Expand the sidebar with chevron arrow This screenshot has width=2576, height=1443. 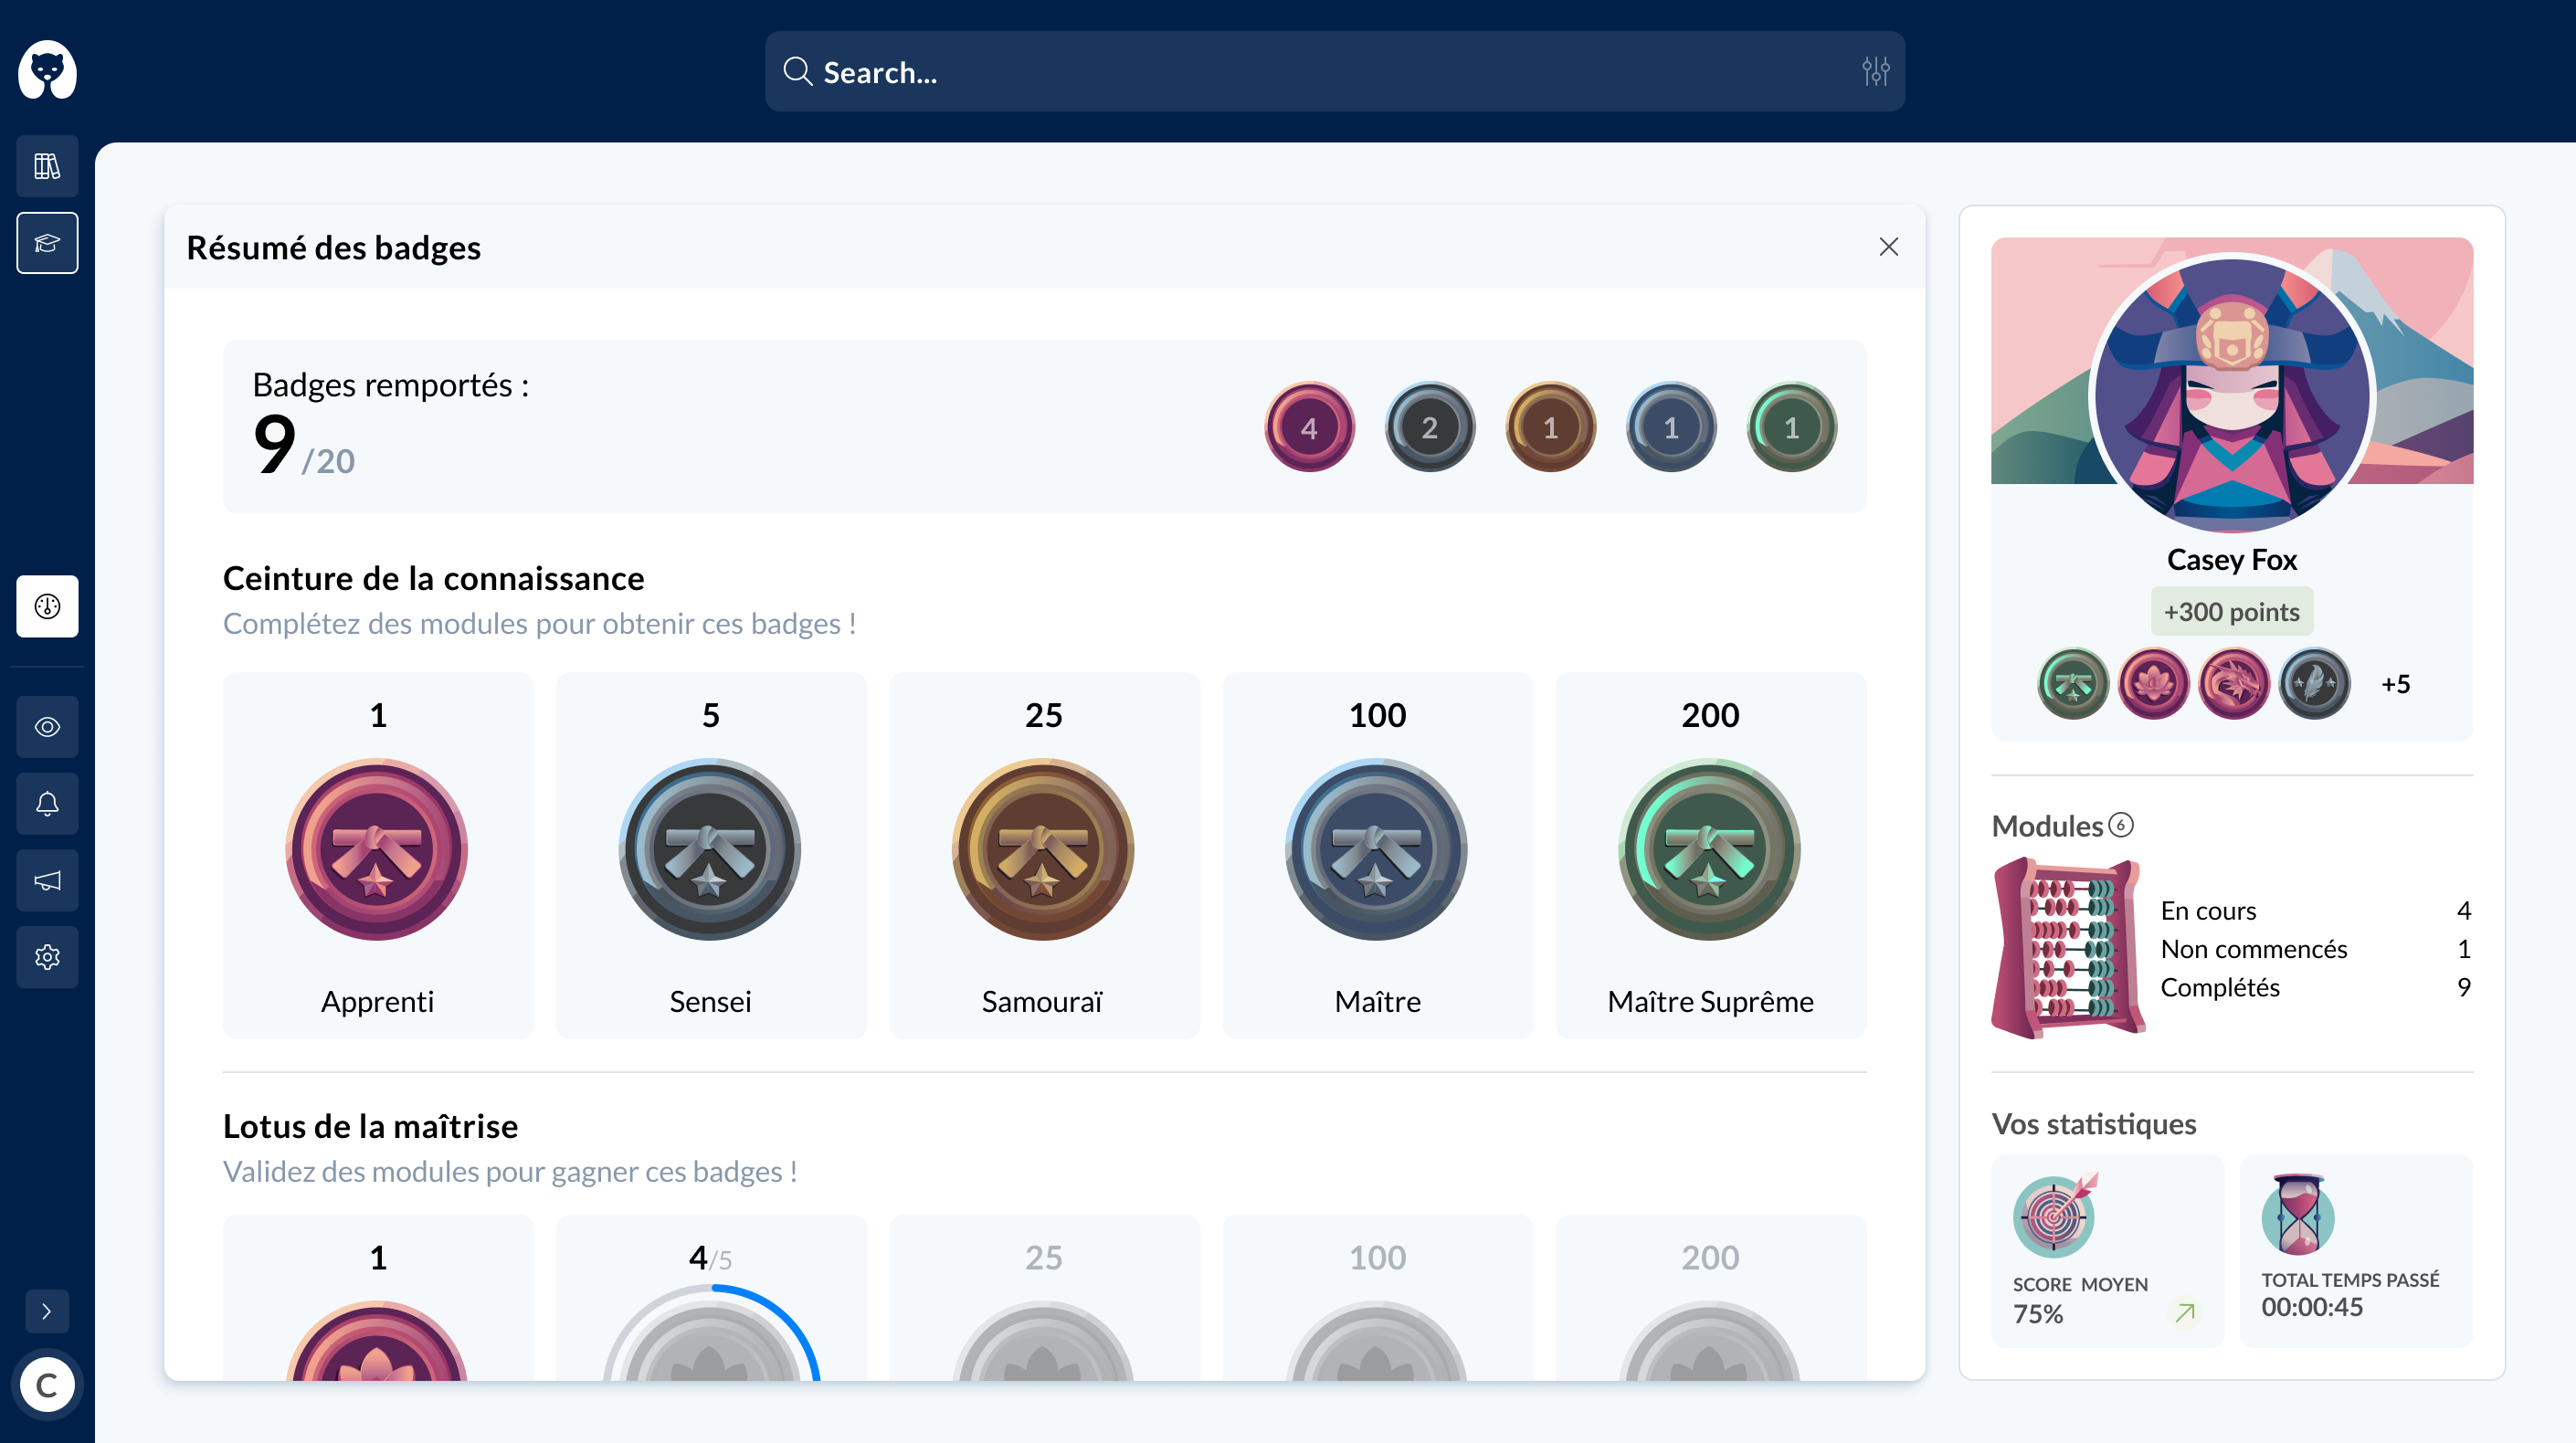(47, 1310)
